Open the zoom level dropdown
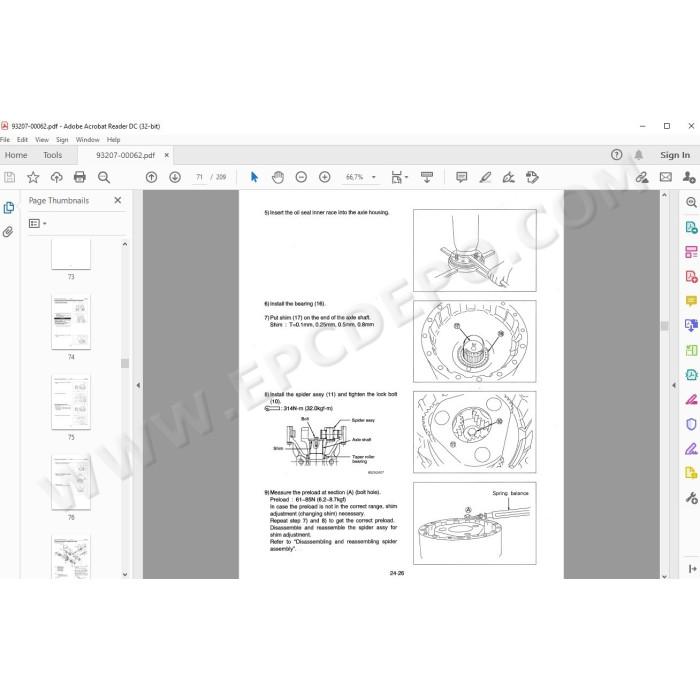The width and height of the screenshot is (700, 700). pos(374,177)
